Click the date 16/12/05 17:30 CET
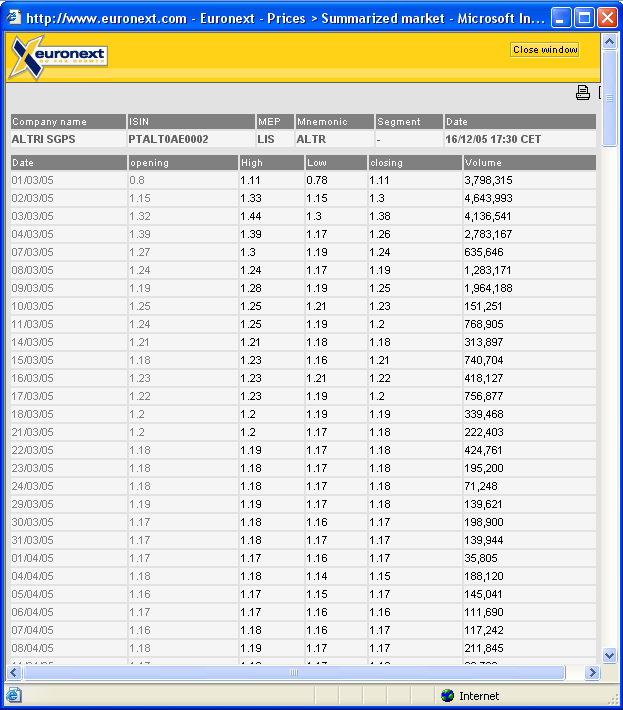 point(493,139)
